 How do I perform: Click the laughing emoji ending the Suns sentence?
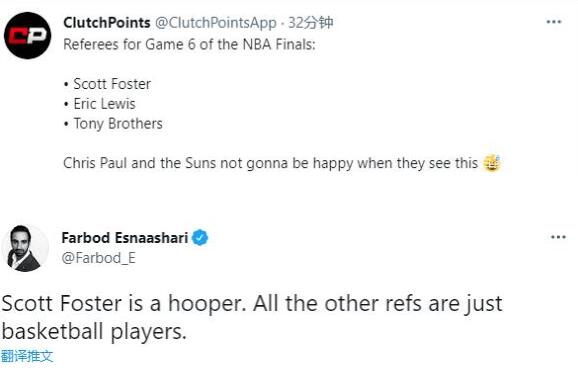point(491,163)
